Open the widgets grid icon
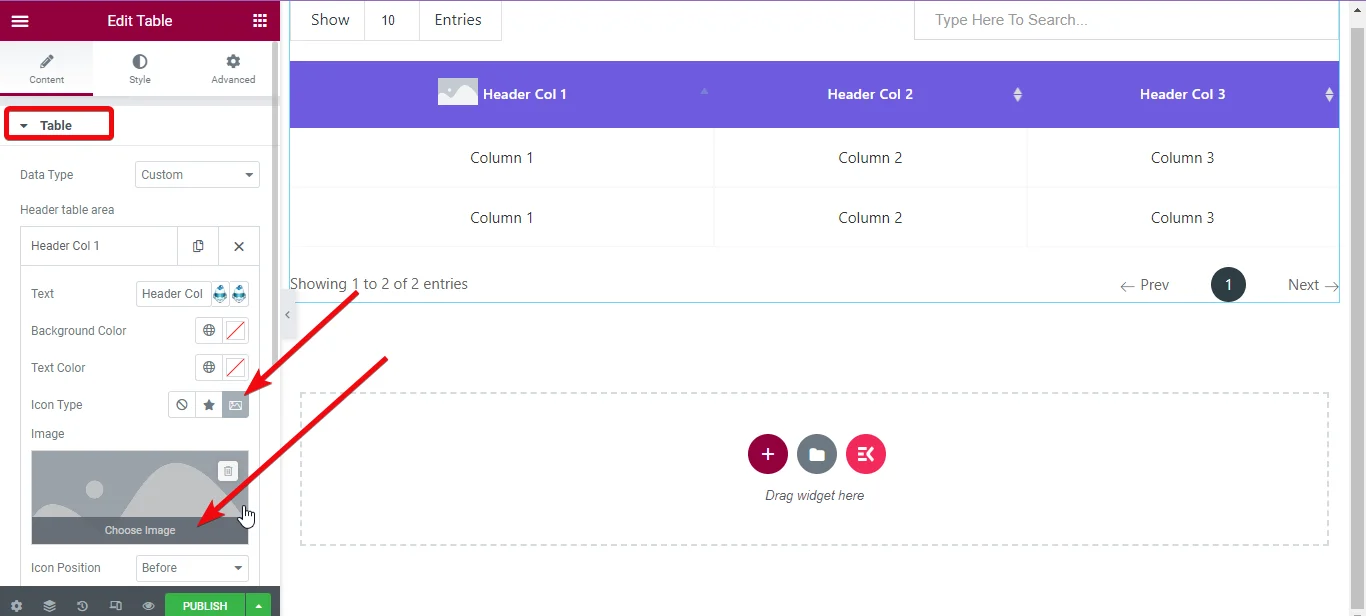 pos(260,20)
